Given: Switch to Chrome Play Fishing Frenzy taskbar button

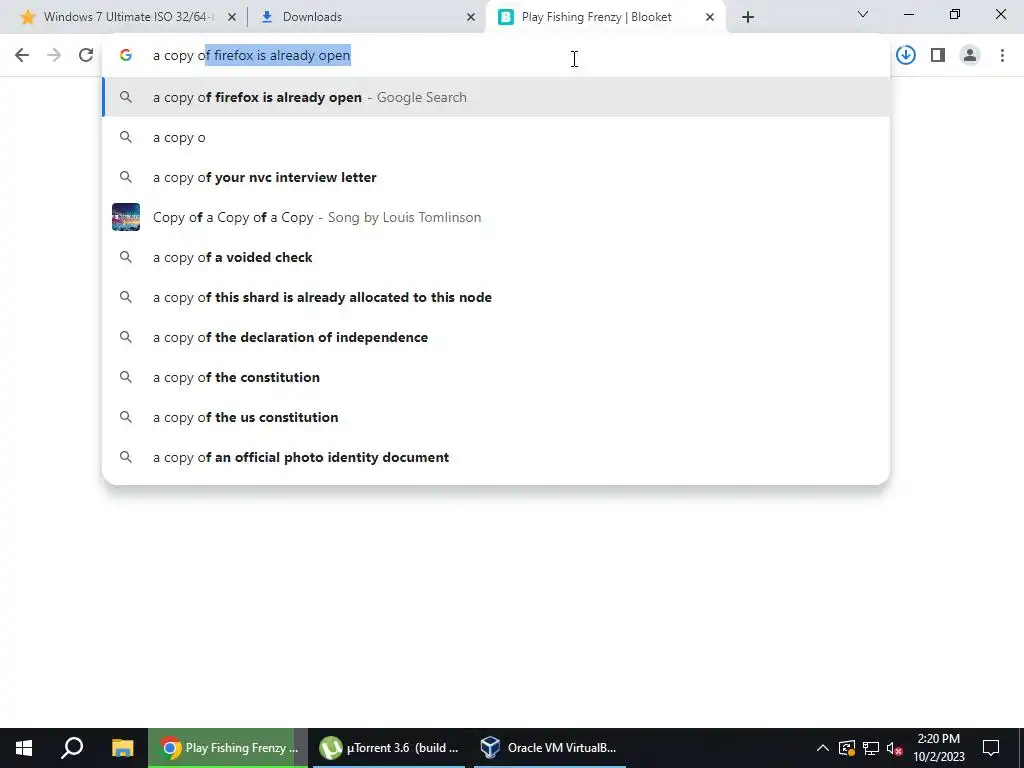Looking at the screenshot, I should pos(227,748).
